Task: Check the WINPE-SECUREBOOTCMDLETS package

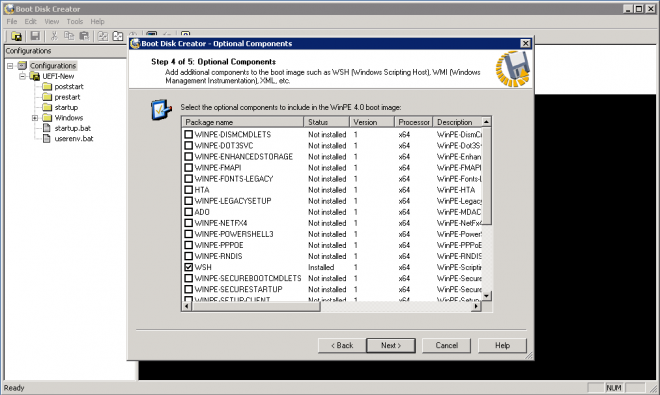Action: (189, 278)
